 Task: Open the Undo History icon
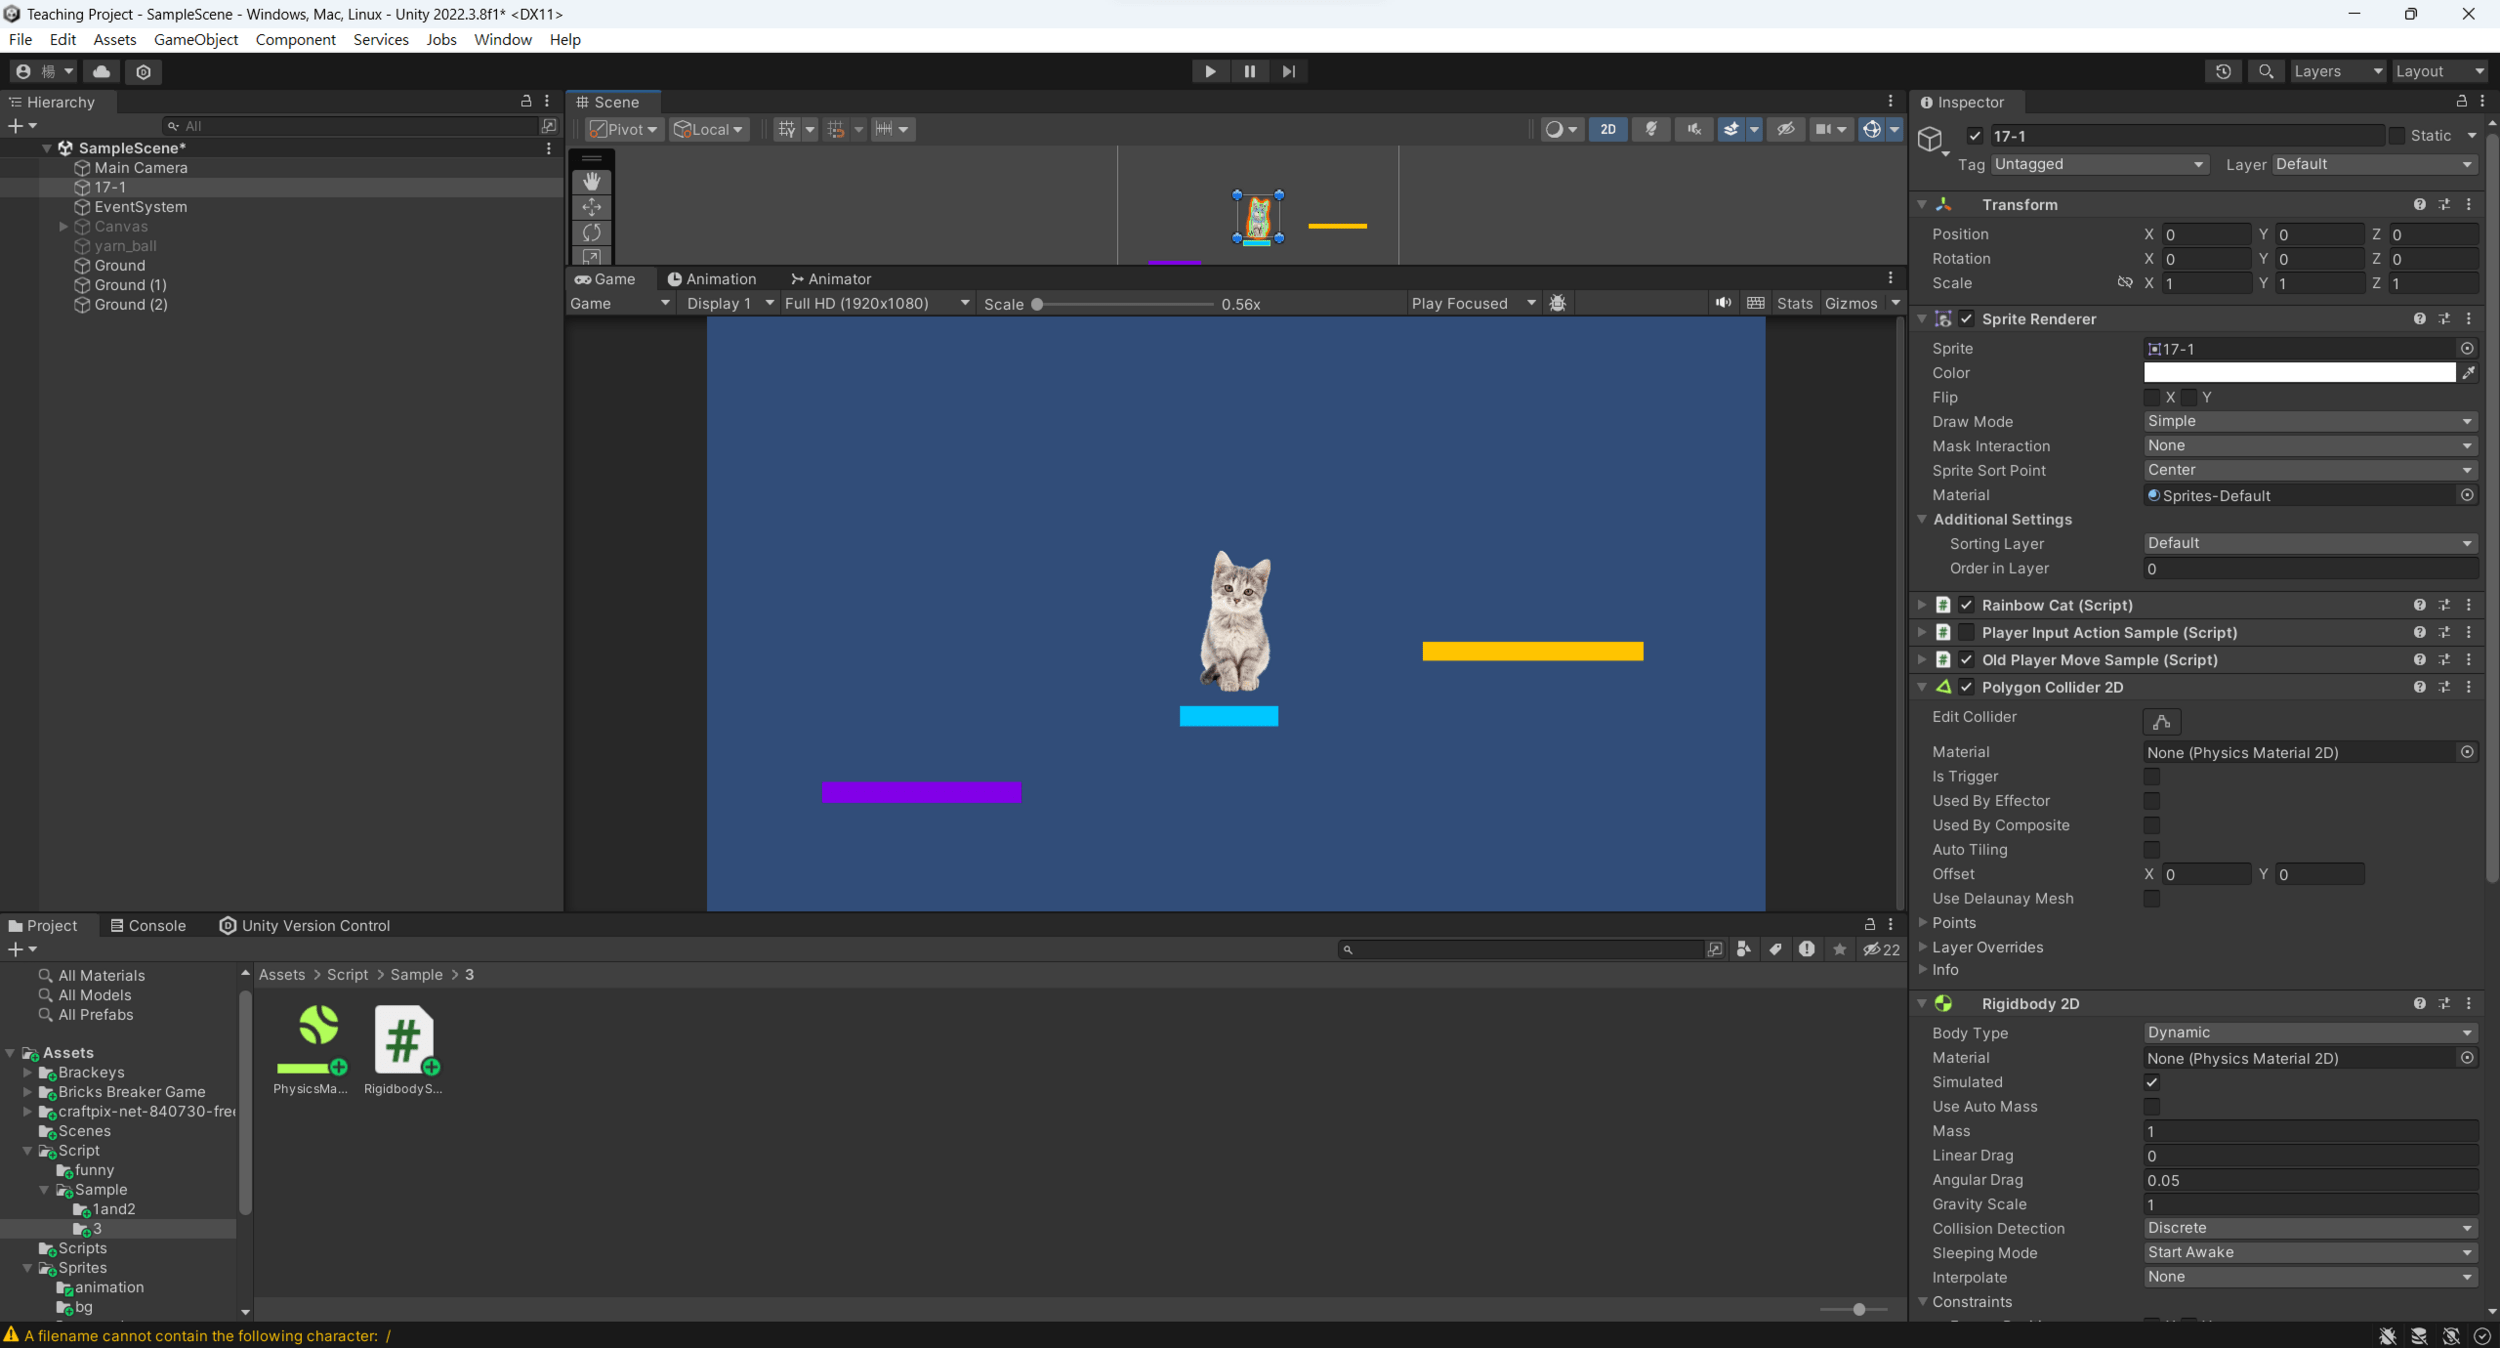point(2222,71)
